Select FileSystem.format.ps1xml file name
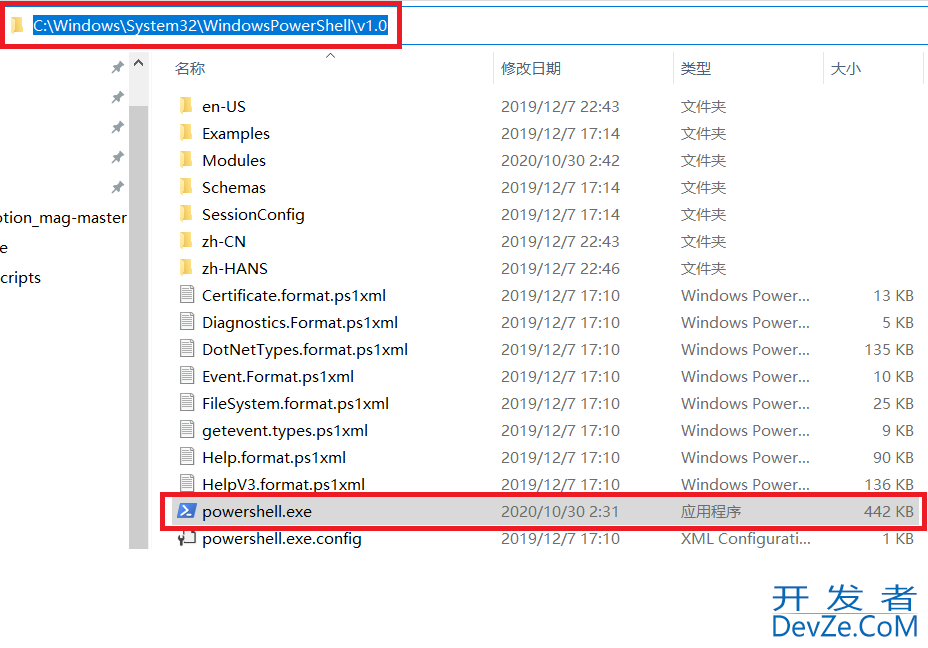The image size is (928, 648). pos(295,404)
